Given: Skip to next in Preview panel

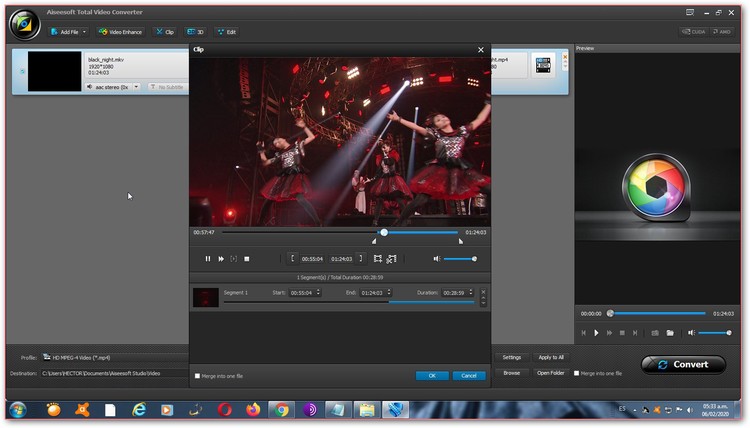Looking at the screenshot, I should tap(635, 333).
